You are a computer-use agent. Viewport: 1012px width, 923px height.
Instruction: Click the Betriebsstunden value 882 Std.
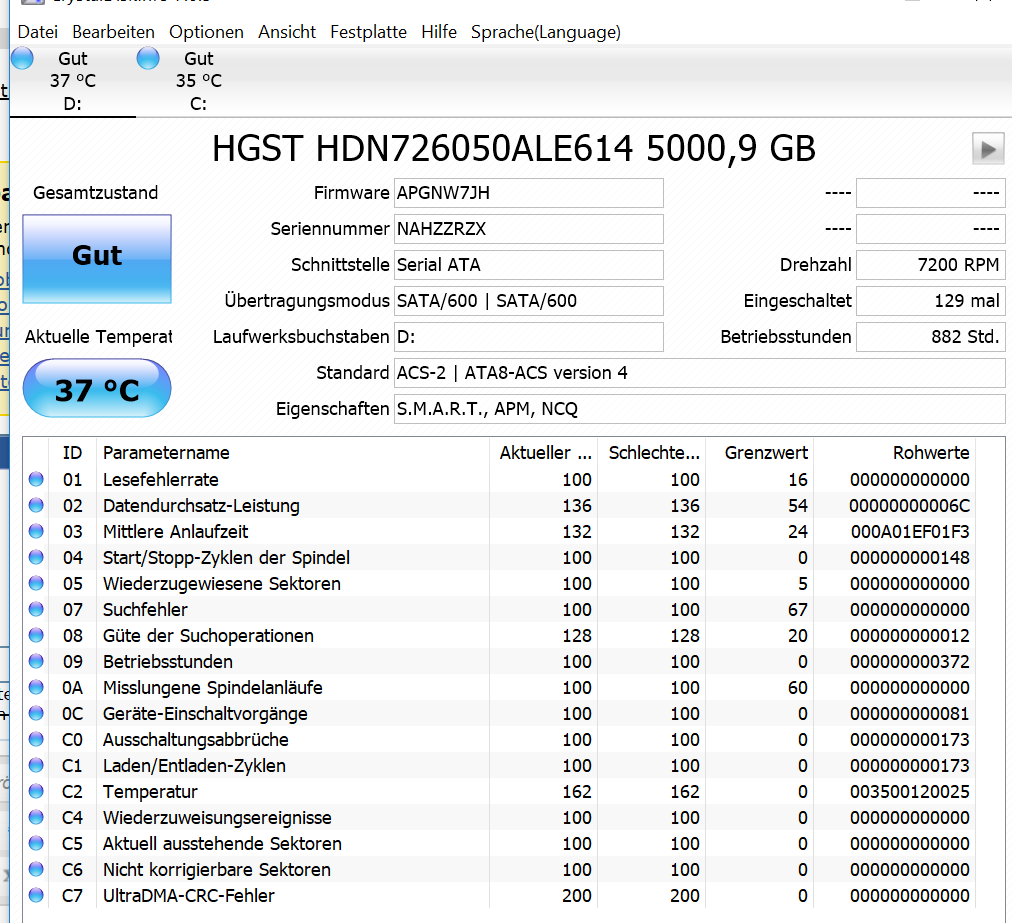click(x=931, y=337)
